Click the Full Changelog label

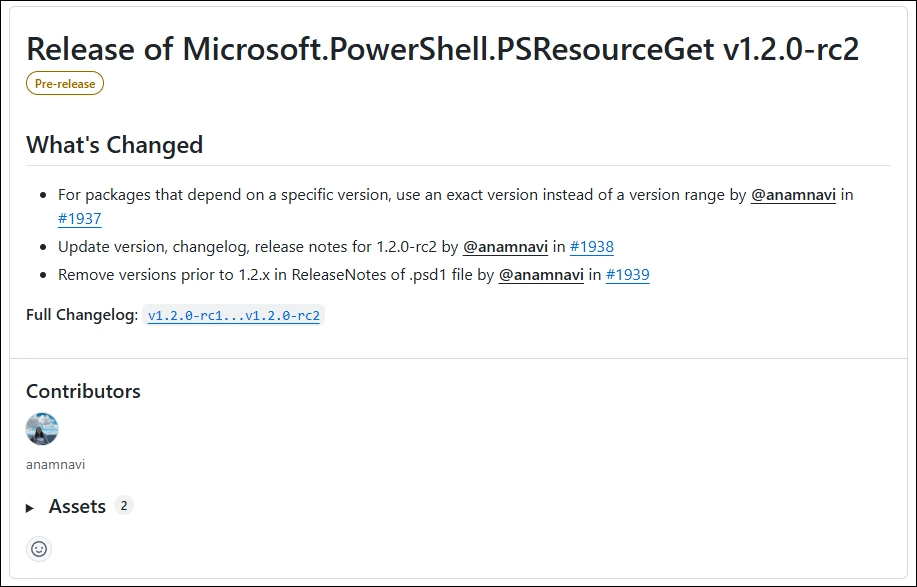click(82, 316)
